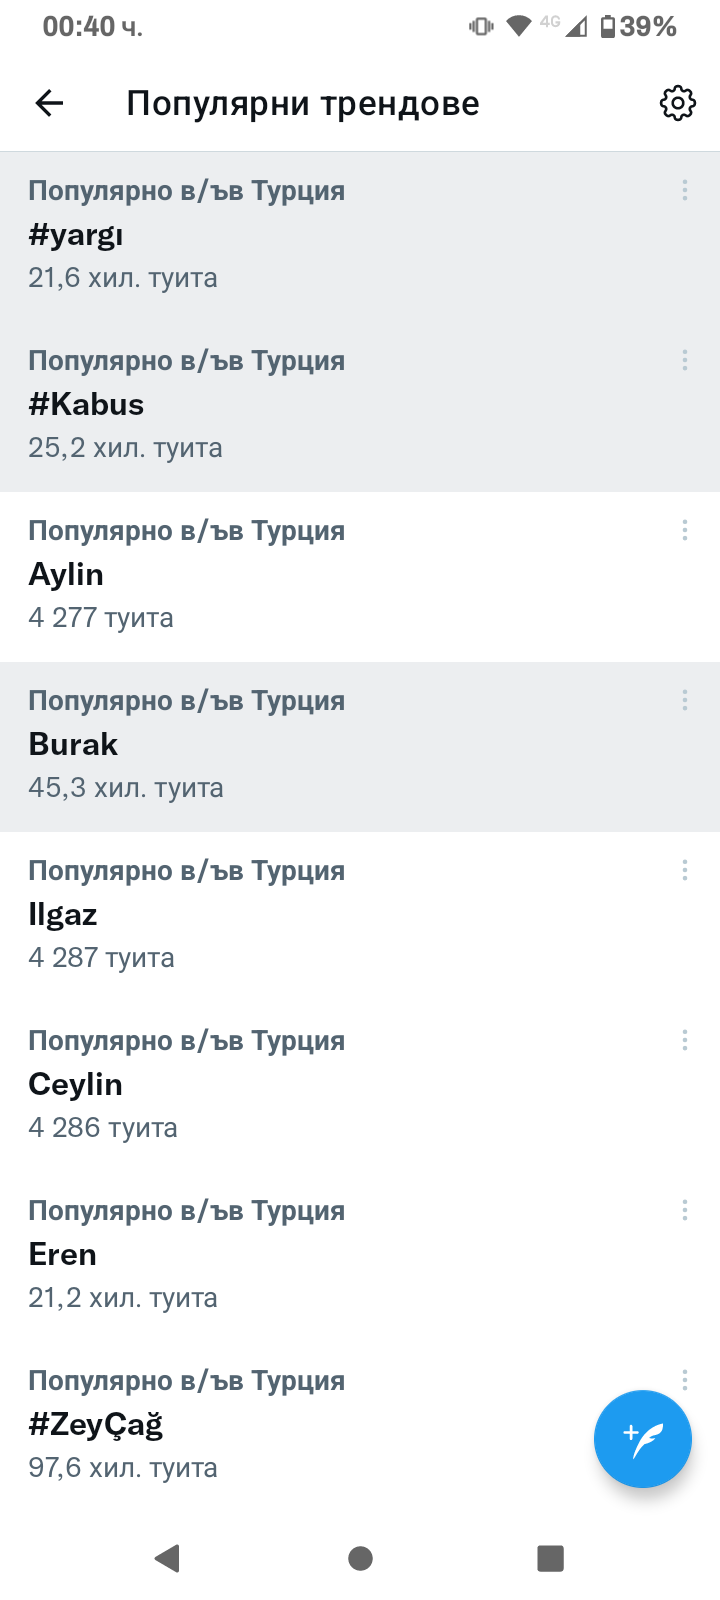Screen dimensions: 720x1600
Task: View tweets for Ilgaz trend
Action: pyautogui.click(x=300, y=916)
